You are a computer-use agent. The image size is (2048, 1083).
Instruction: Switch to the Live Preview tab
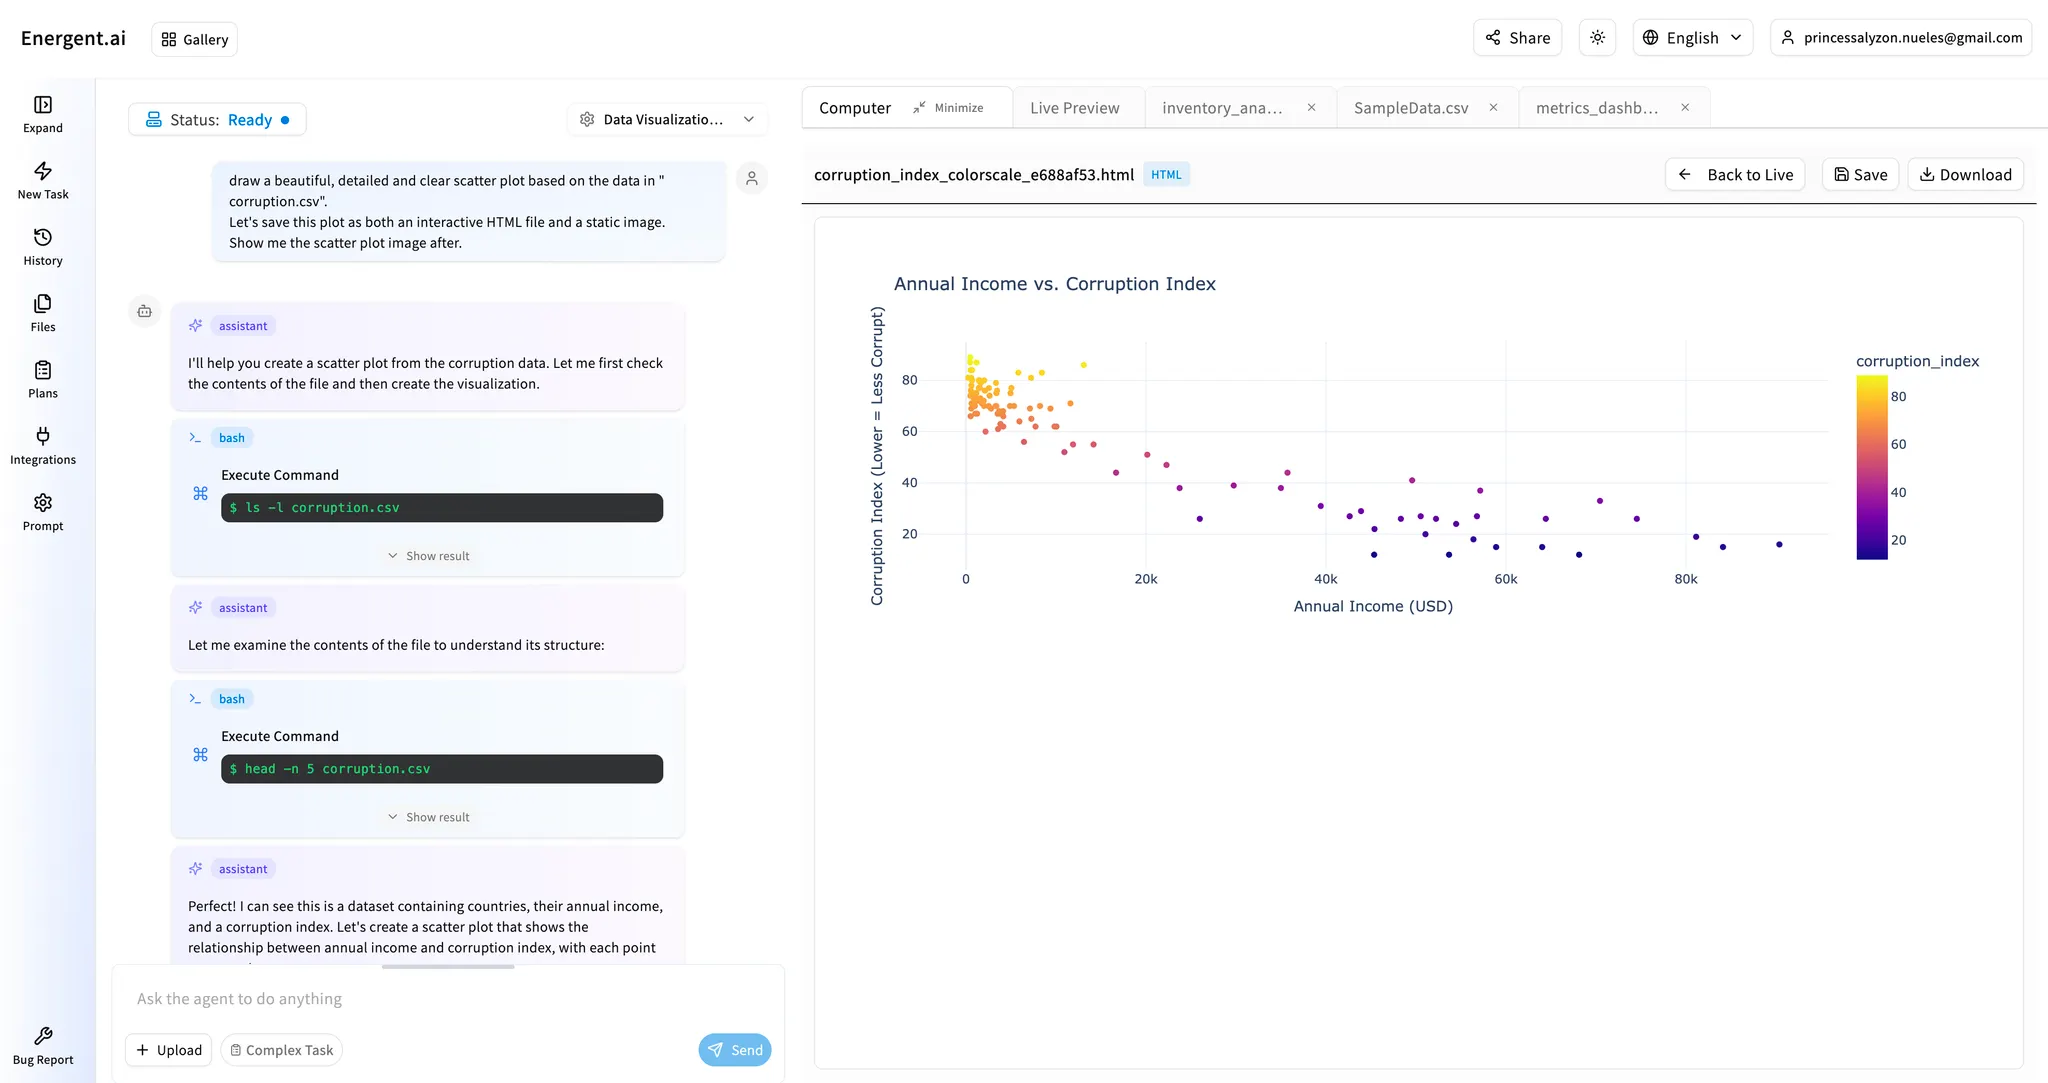pyautogui.click(x=1077, y=107)
